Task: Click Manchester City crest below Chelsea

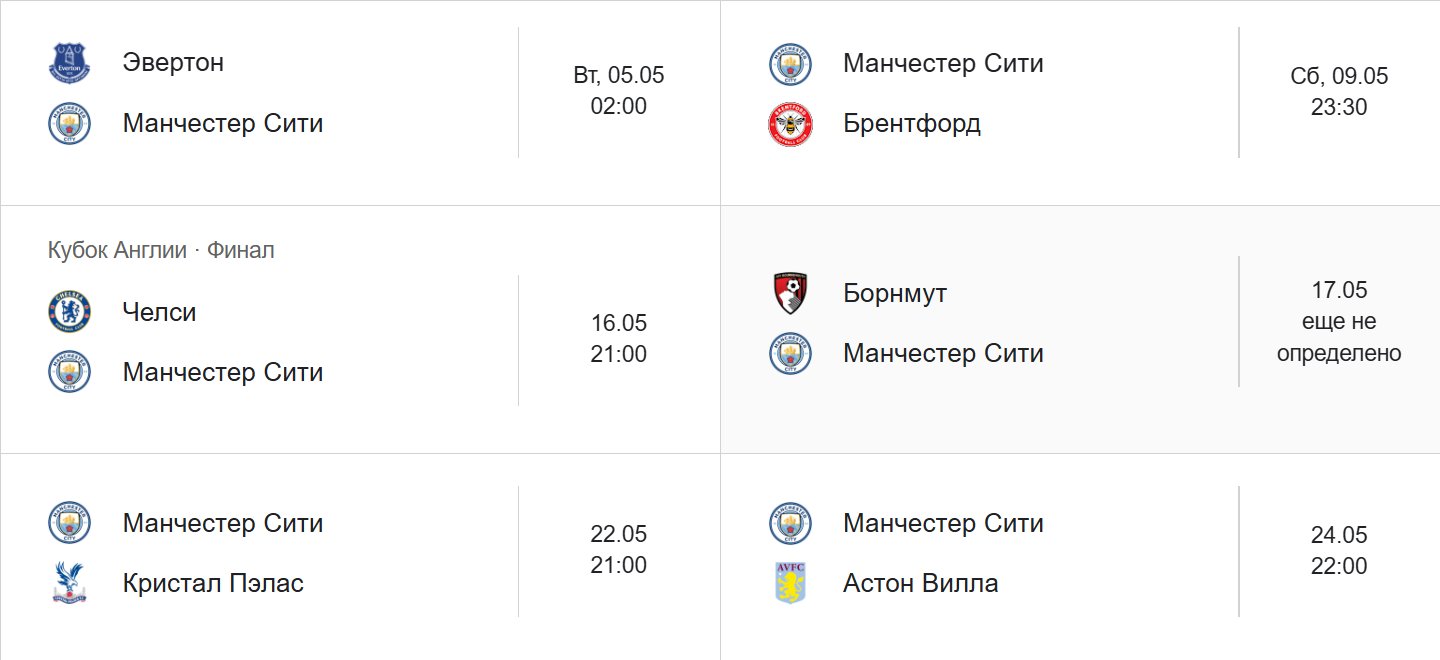Action: pos(70,372)
